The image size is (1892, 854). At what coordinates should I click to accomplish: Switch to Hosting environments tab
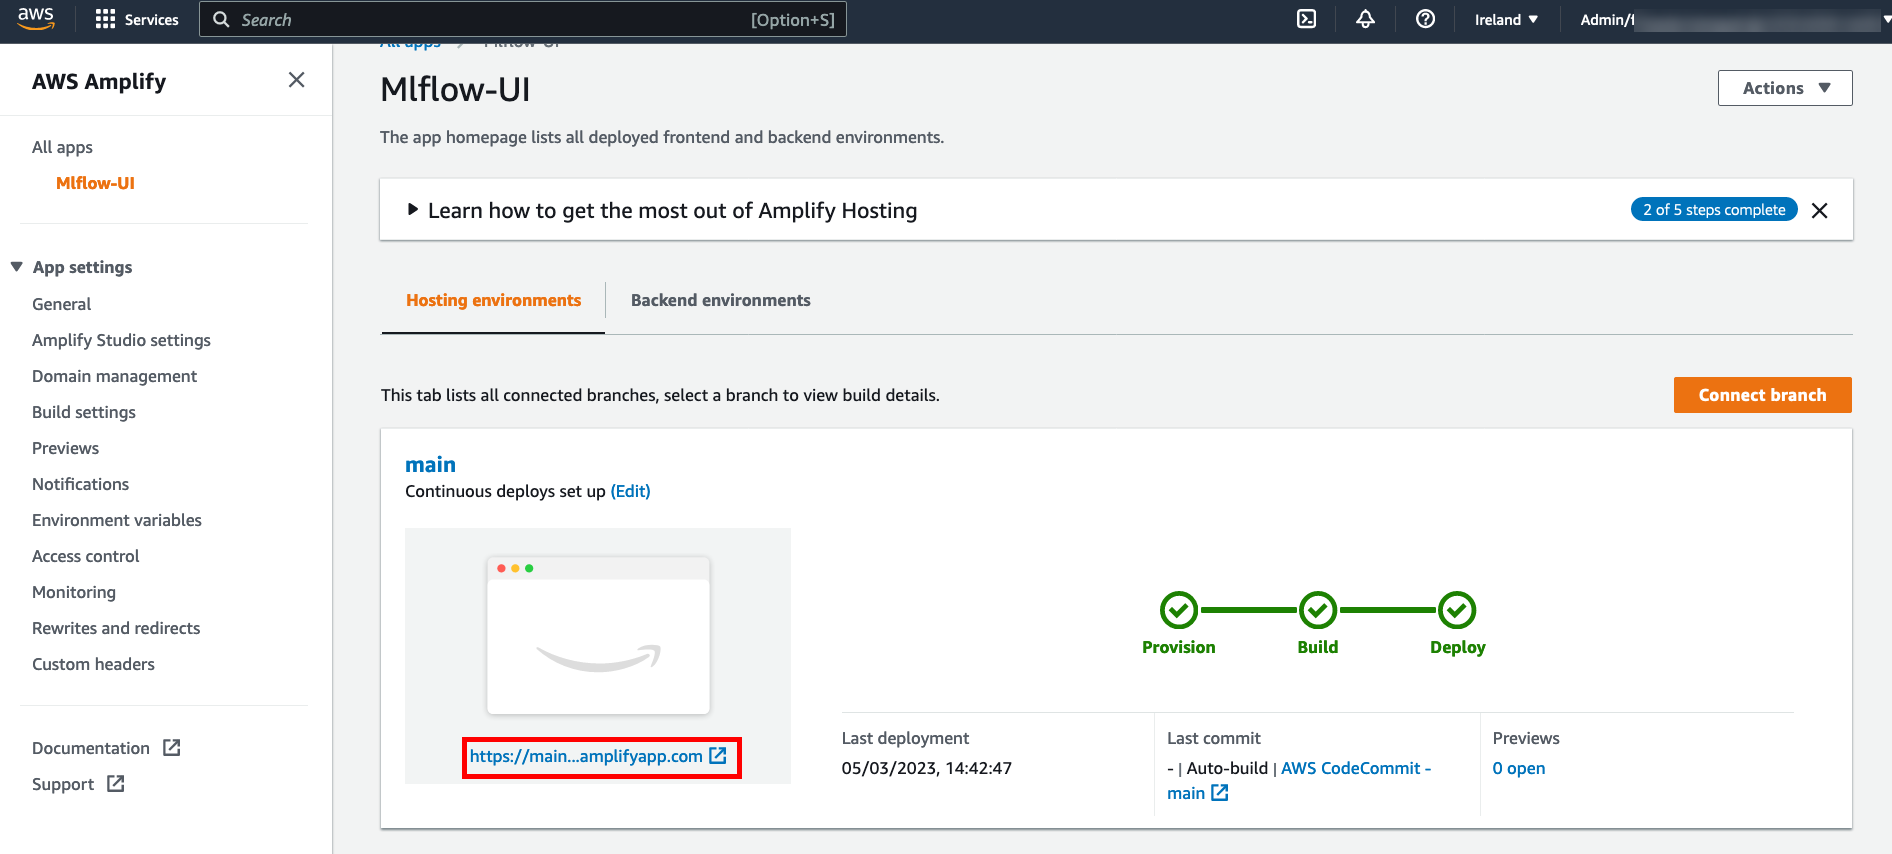[x=493, y=300]
